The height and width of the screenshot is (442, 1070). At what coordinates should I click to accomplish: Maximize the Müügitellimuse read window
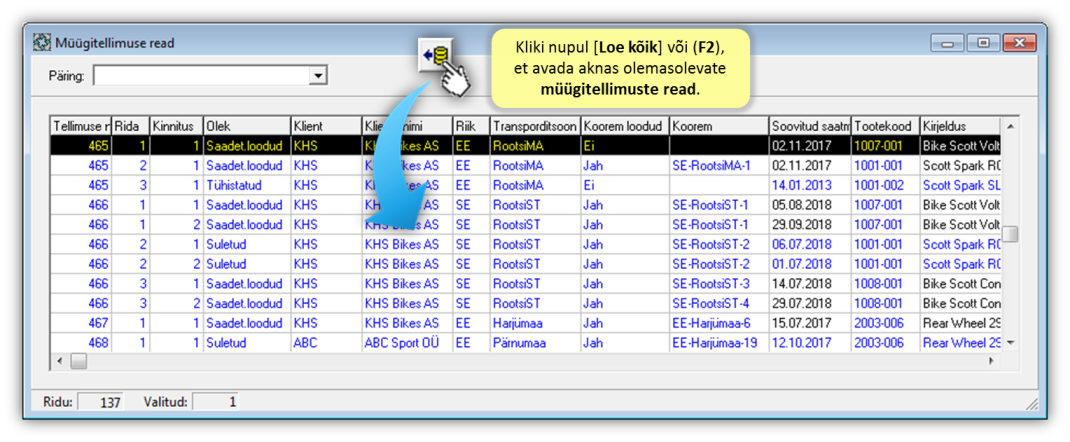coord(984,43)
